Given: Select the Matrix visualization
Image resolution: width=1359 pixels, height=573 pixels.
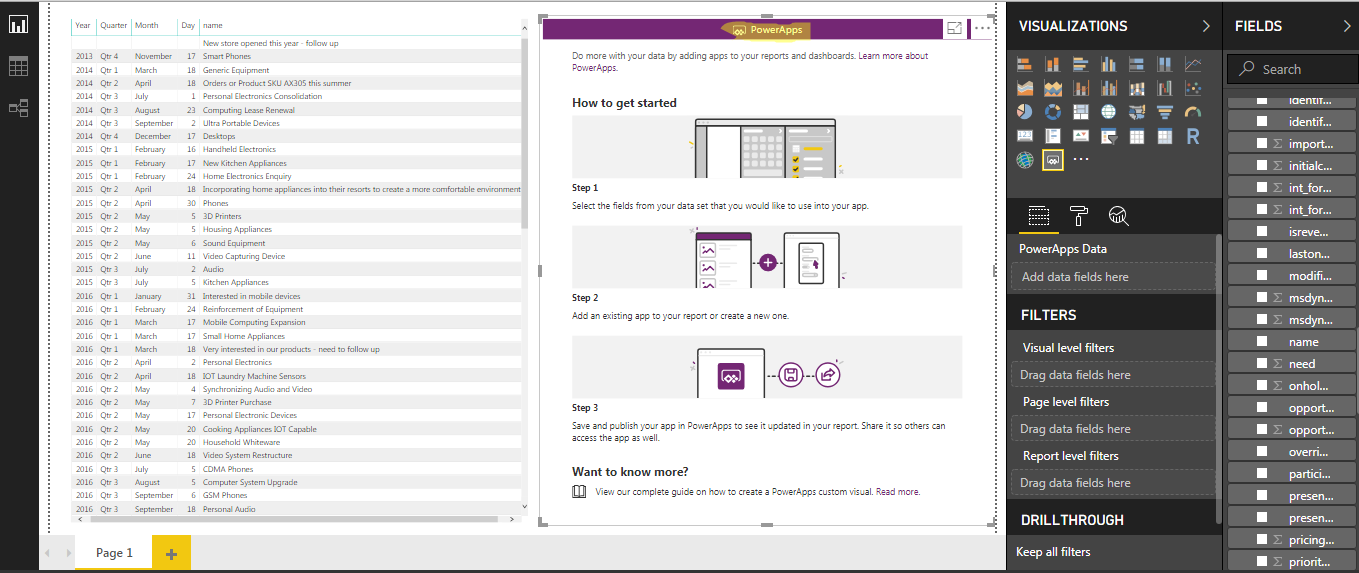Looking at the screenshot, I should pos(1164,136).
